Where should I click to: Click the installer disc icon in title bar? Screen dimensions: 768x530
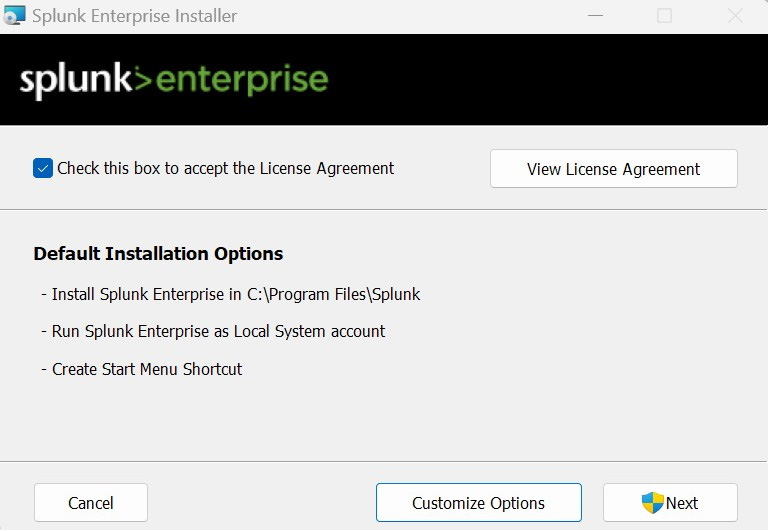14,15
